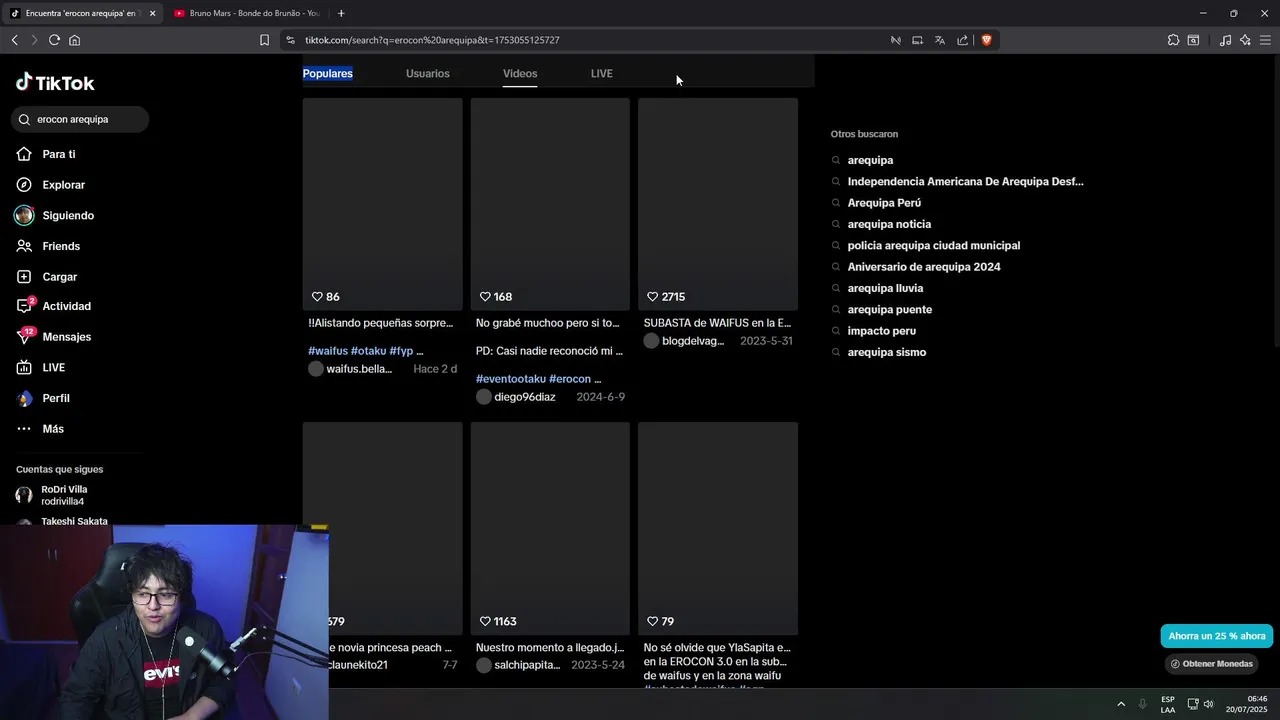Viewport: 1280px width, 720px height.
Task: Open the video thumbnail with 79 likes
Action: [718, 528]
